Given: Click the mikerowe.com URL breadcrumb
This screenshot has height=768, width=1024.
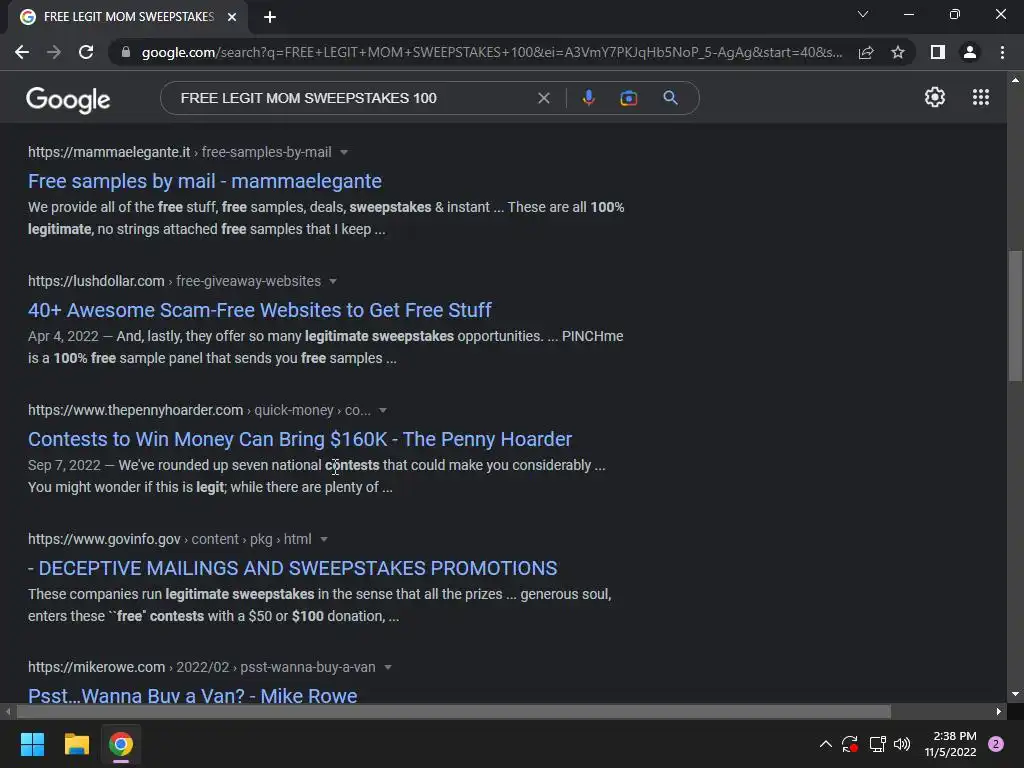Looking at the screenshot, I should [202, 667].
